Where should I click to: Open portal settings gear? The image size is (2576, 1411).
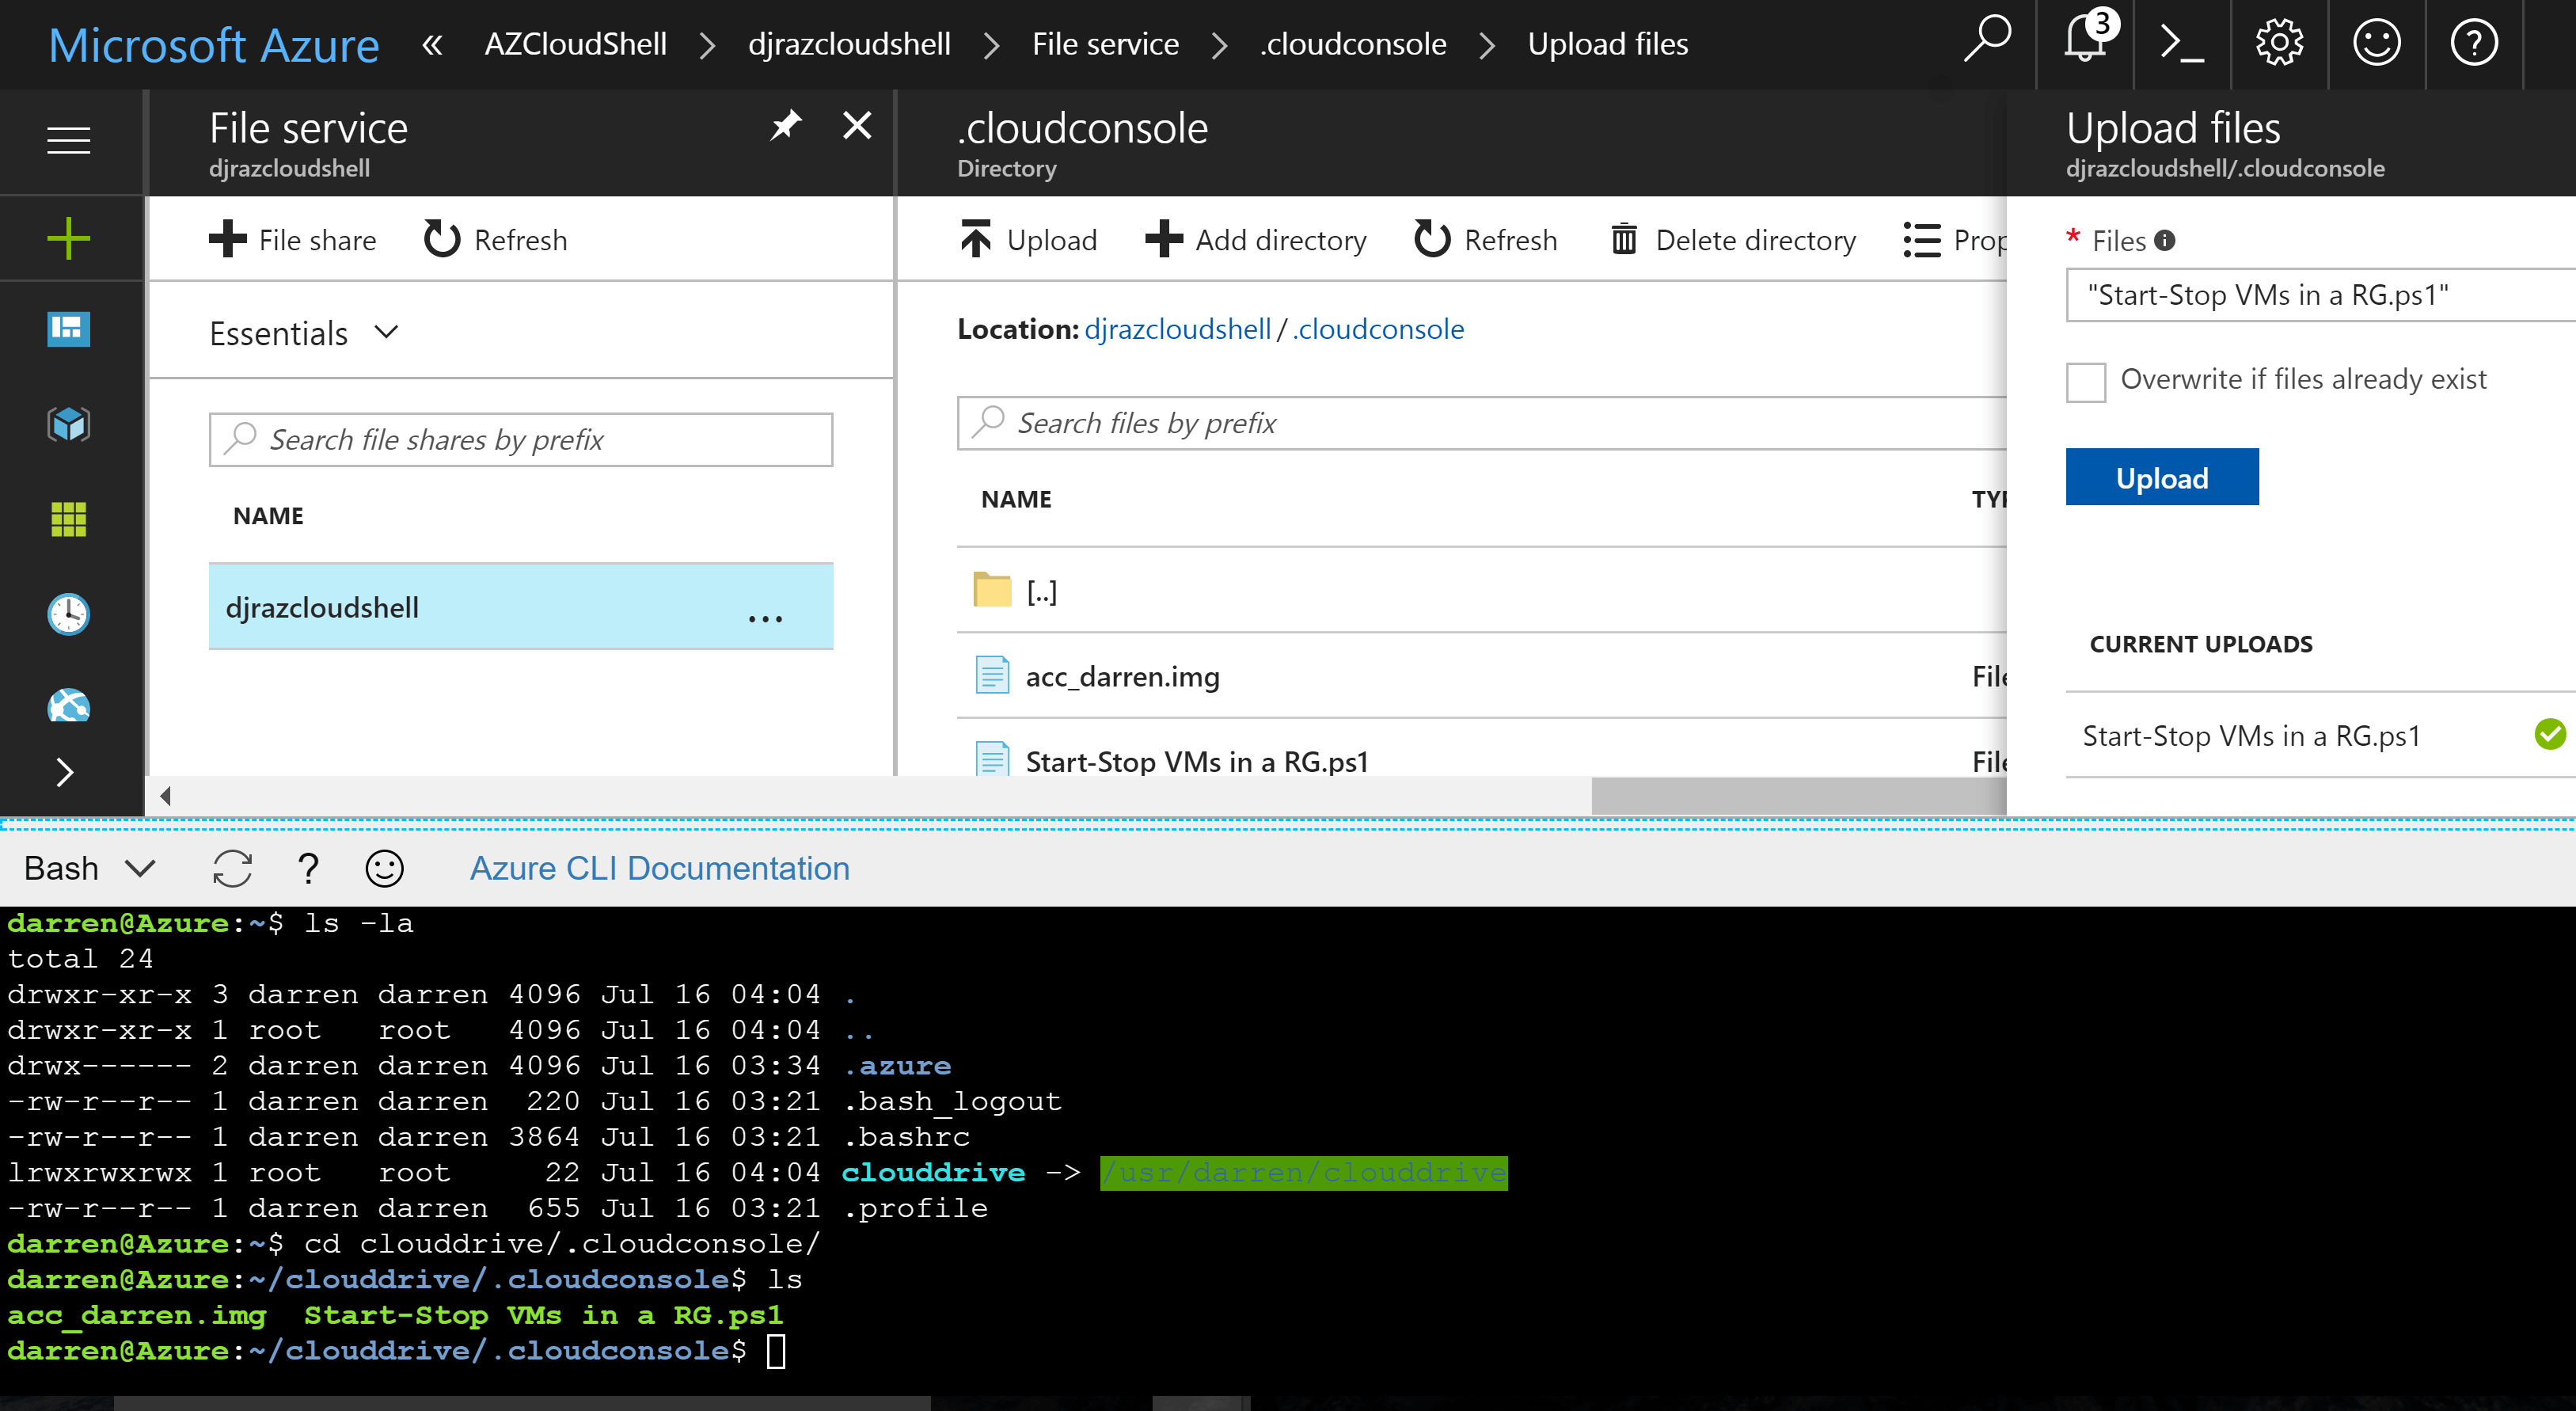pos(2279,44)
